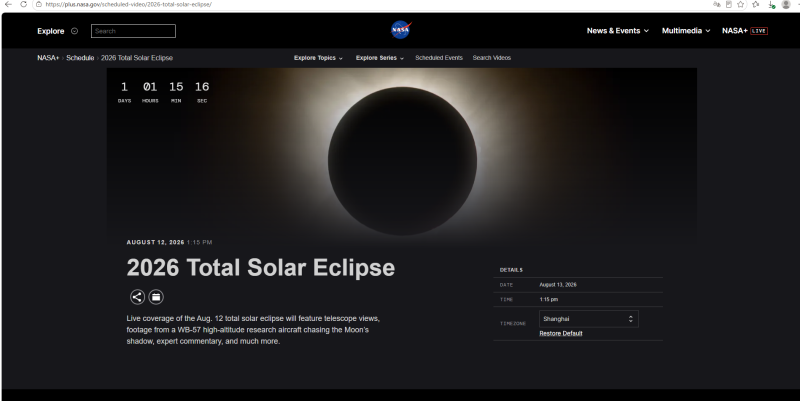Open the NASA+ LIVE badge
This screenshot has width=800, height=401.
pos(759,31)
